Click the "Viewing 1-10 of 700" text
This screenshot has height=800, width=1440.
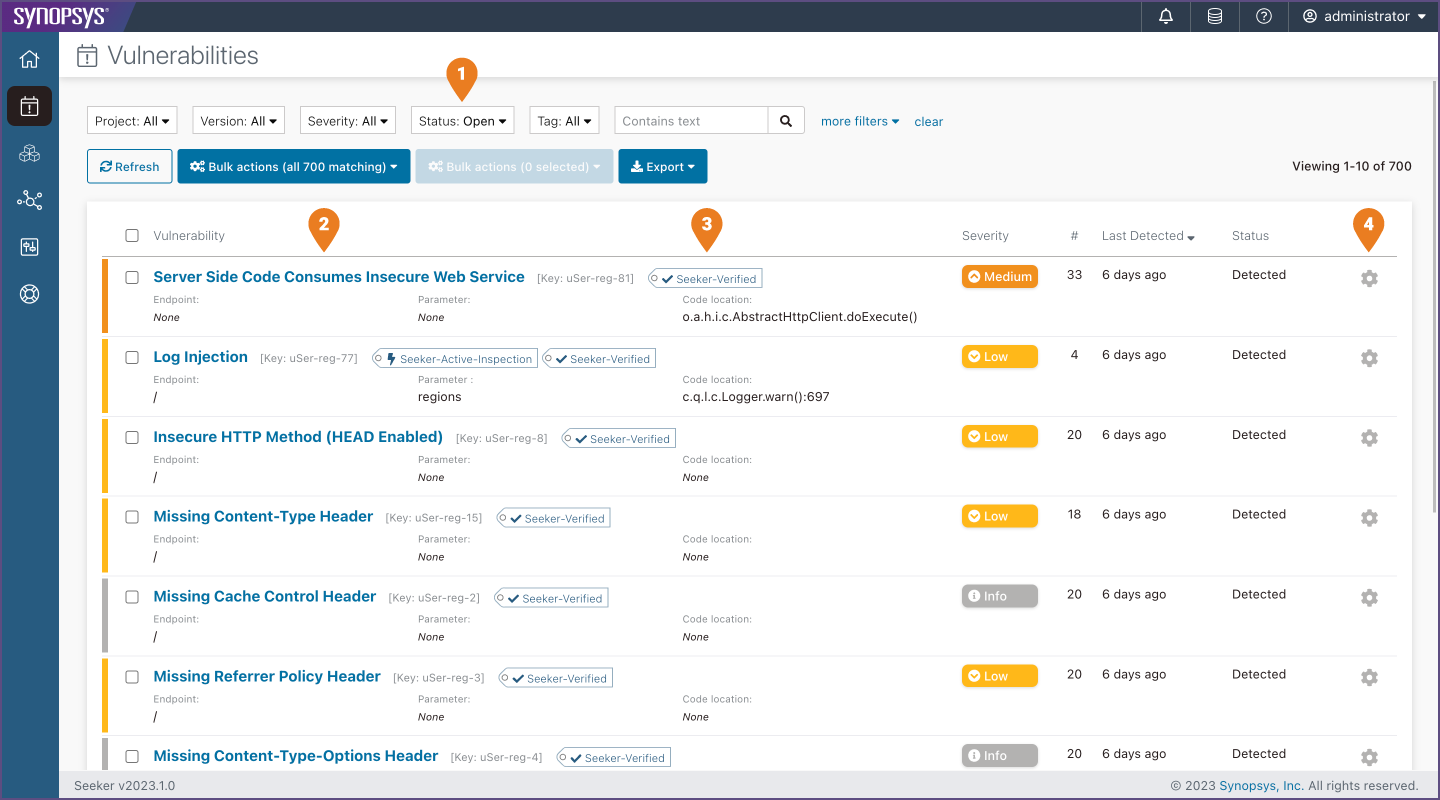[1352, 167]
